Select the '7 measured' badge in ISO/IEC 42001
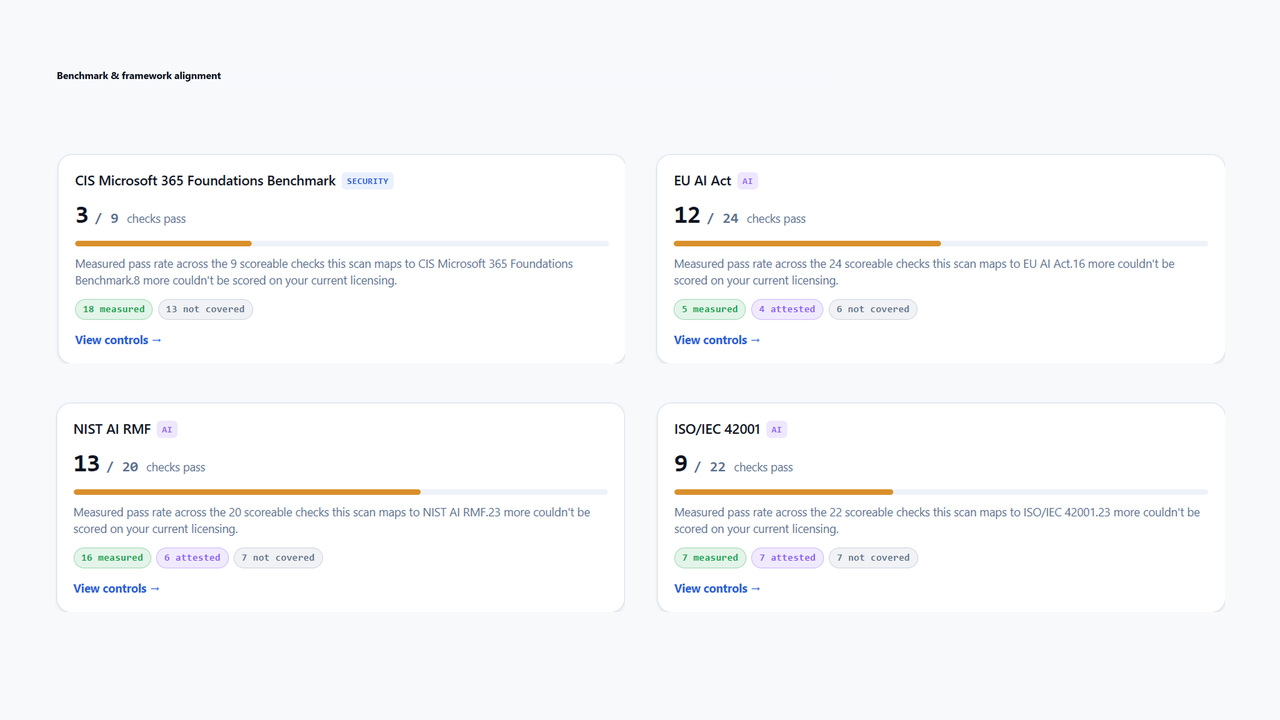This screenshot has width=1280, height=720. tap(710, 557)
